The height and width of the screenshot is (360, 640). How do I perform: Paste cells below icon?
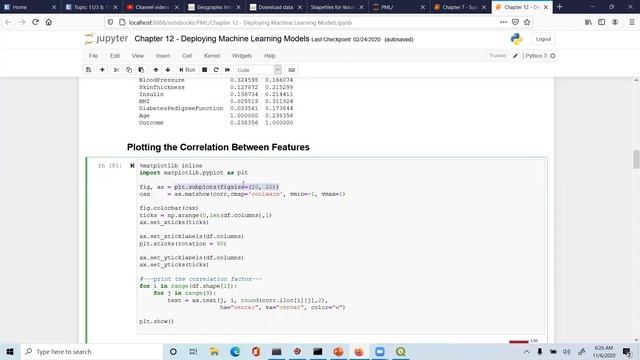(141, 70)
